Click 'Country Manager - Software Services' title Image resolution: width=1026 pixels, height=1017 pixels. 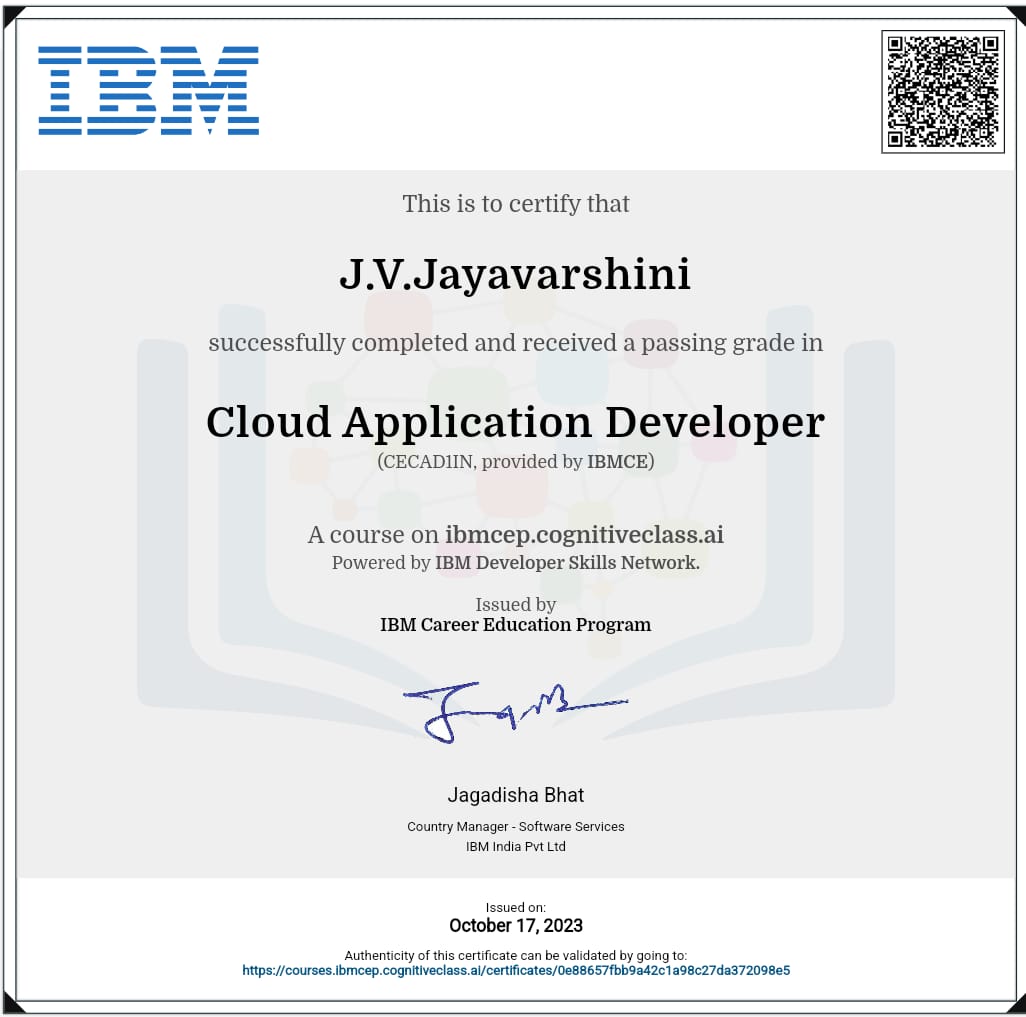coord(516,827)
